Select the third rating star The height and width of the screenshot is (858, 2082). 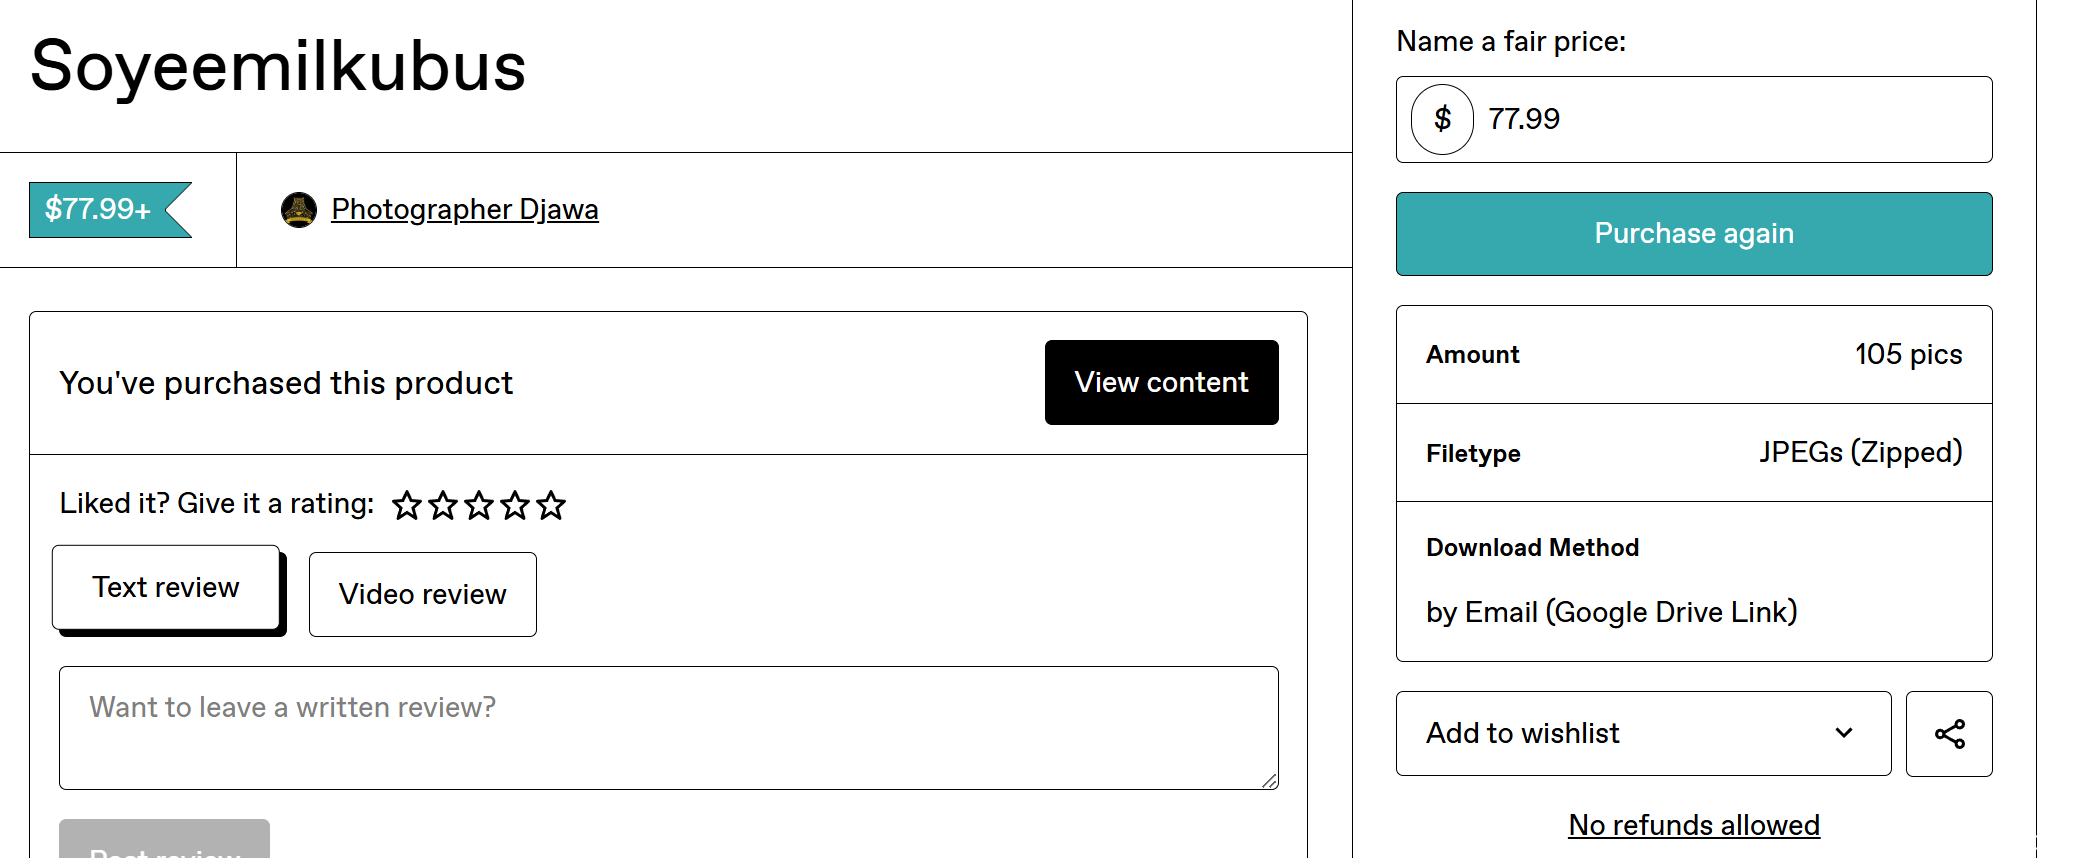point(478,505)
